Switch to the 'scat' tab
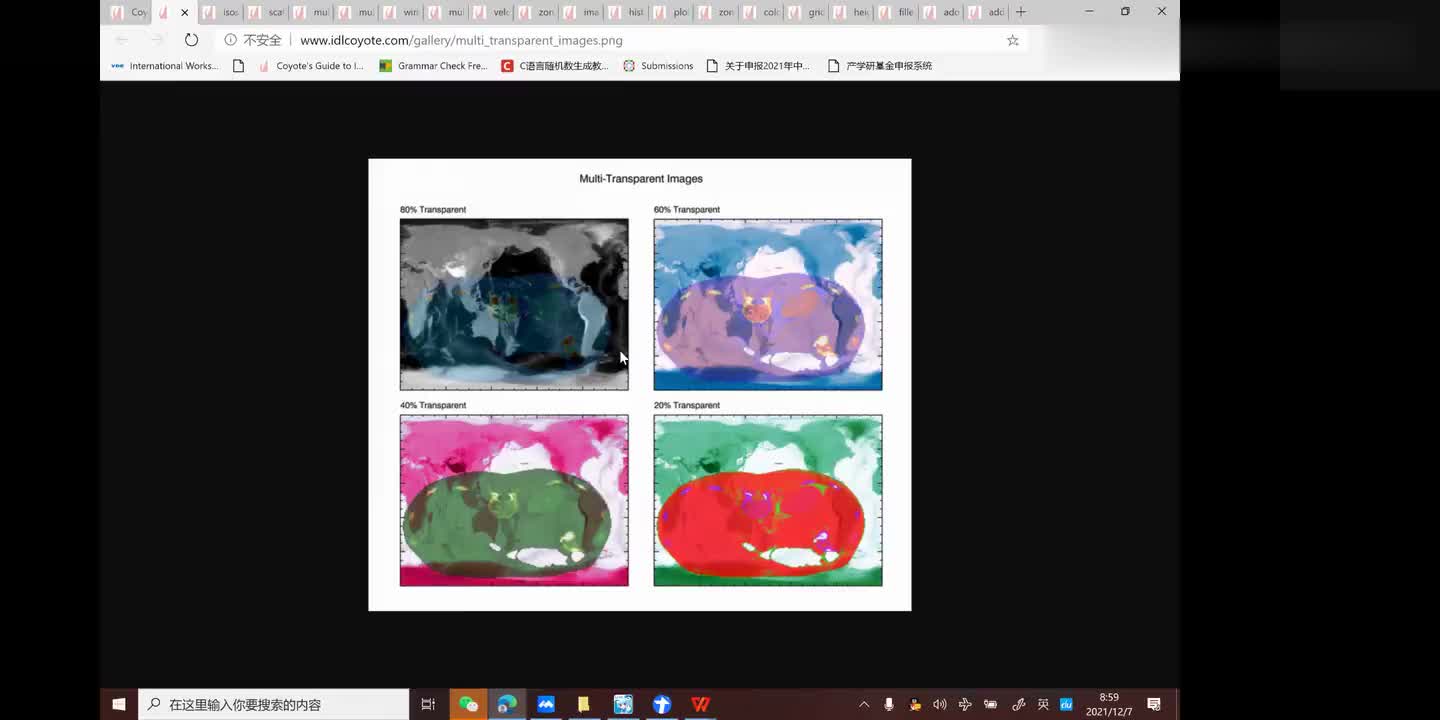This screenshot has height=720, width=1440. pos(266,12)
